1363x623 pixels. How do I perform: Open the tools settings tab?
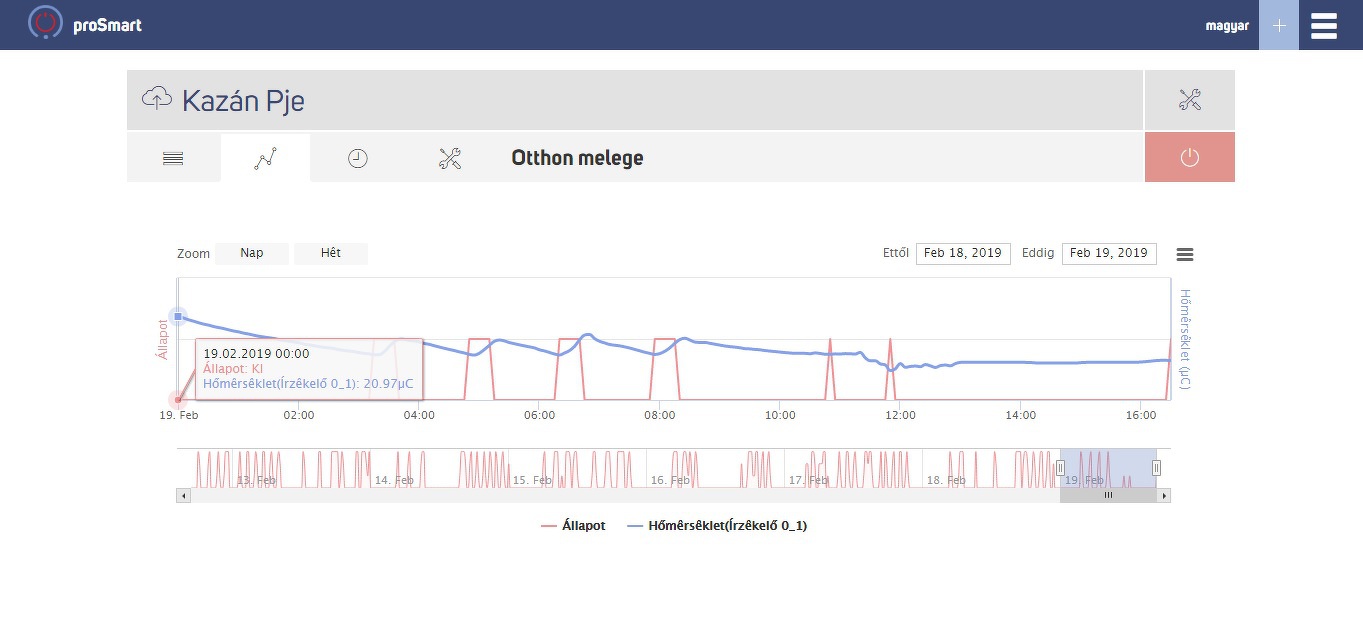(x=450, y=158)
